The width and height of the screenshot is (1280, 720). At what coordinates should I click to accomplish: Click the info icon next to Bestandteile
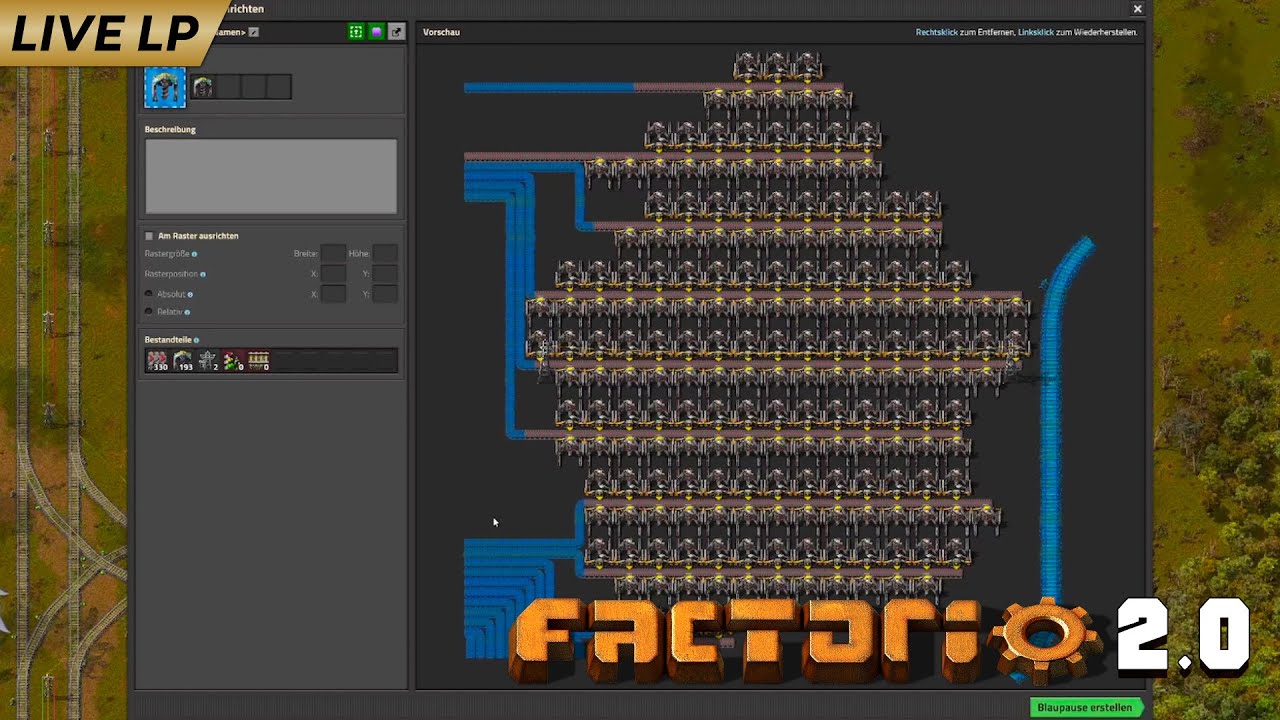(x=196, y=340)
